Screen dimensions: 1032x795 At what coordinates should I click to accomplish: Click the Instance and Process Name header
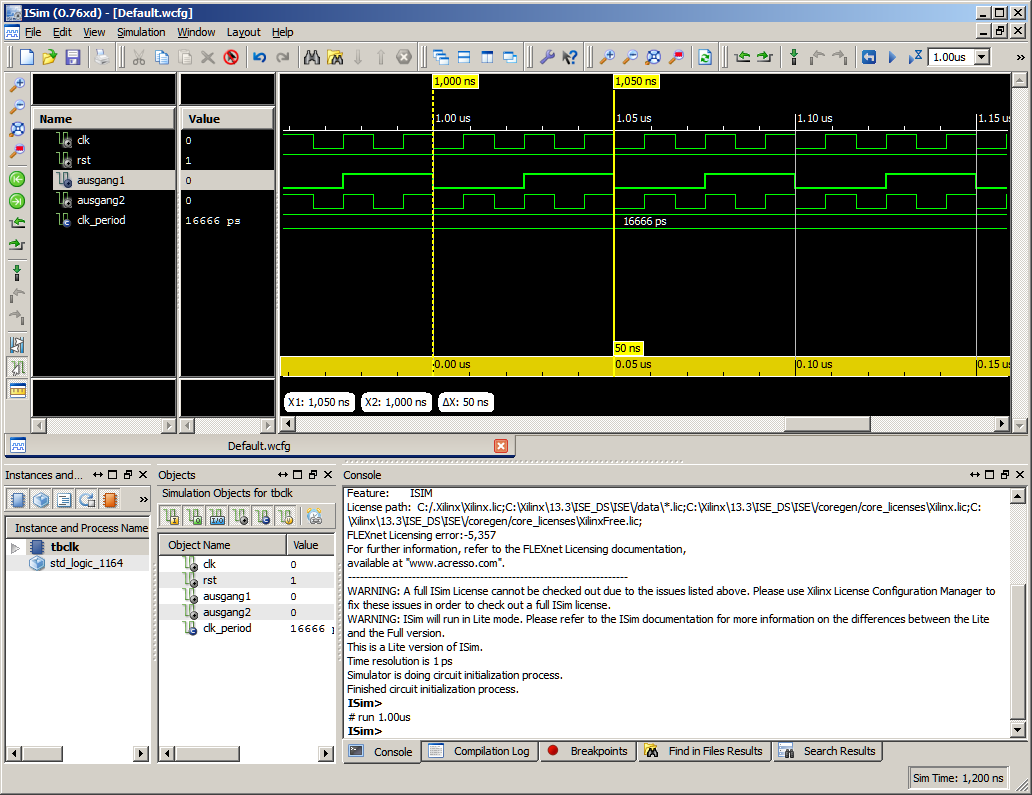[x=78, y=528]
